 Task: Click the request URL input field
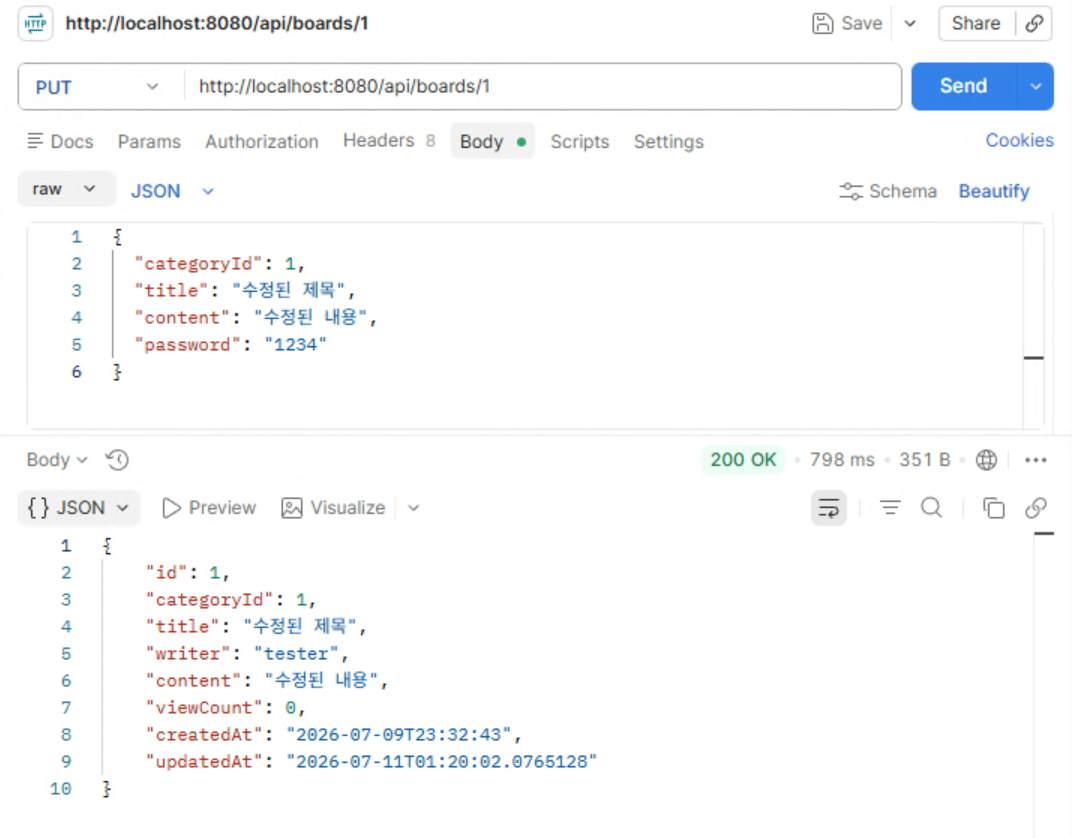click(x=543, y=86)
